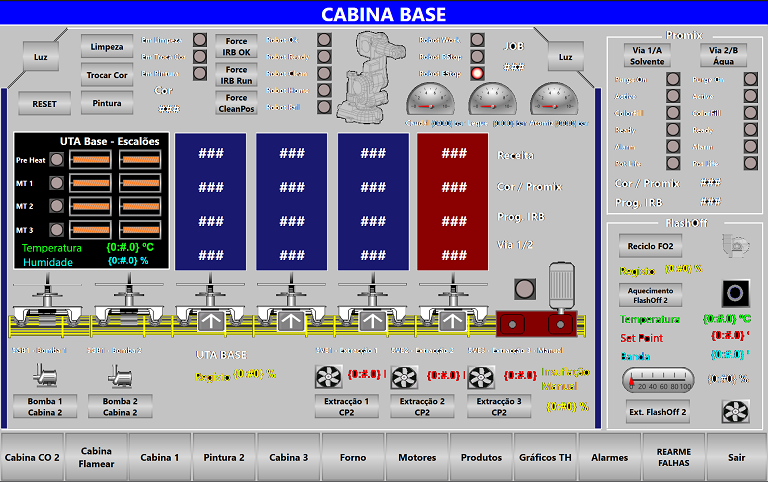Select the Extracção 3 fan icon
768x482 pixels.
[481, 377]
